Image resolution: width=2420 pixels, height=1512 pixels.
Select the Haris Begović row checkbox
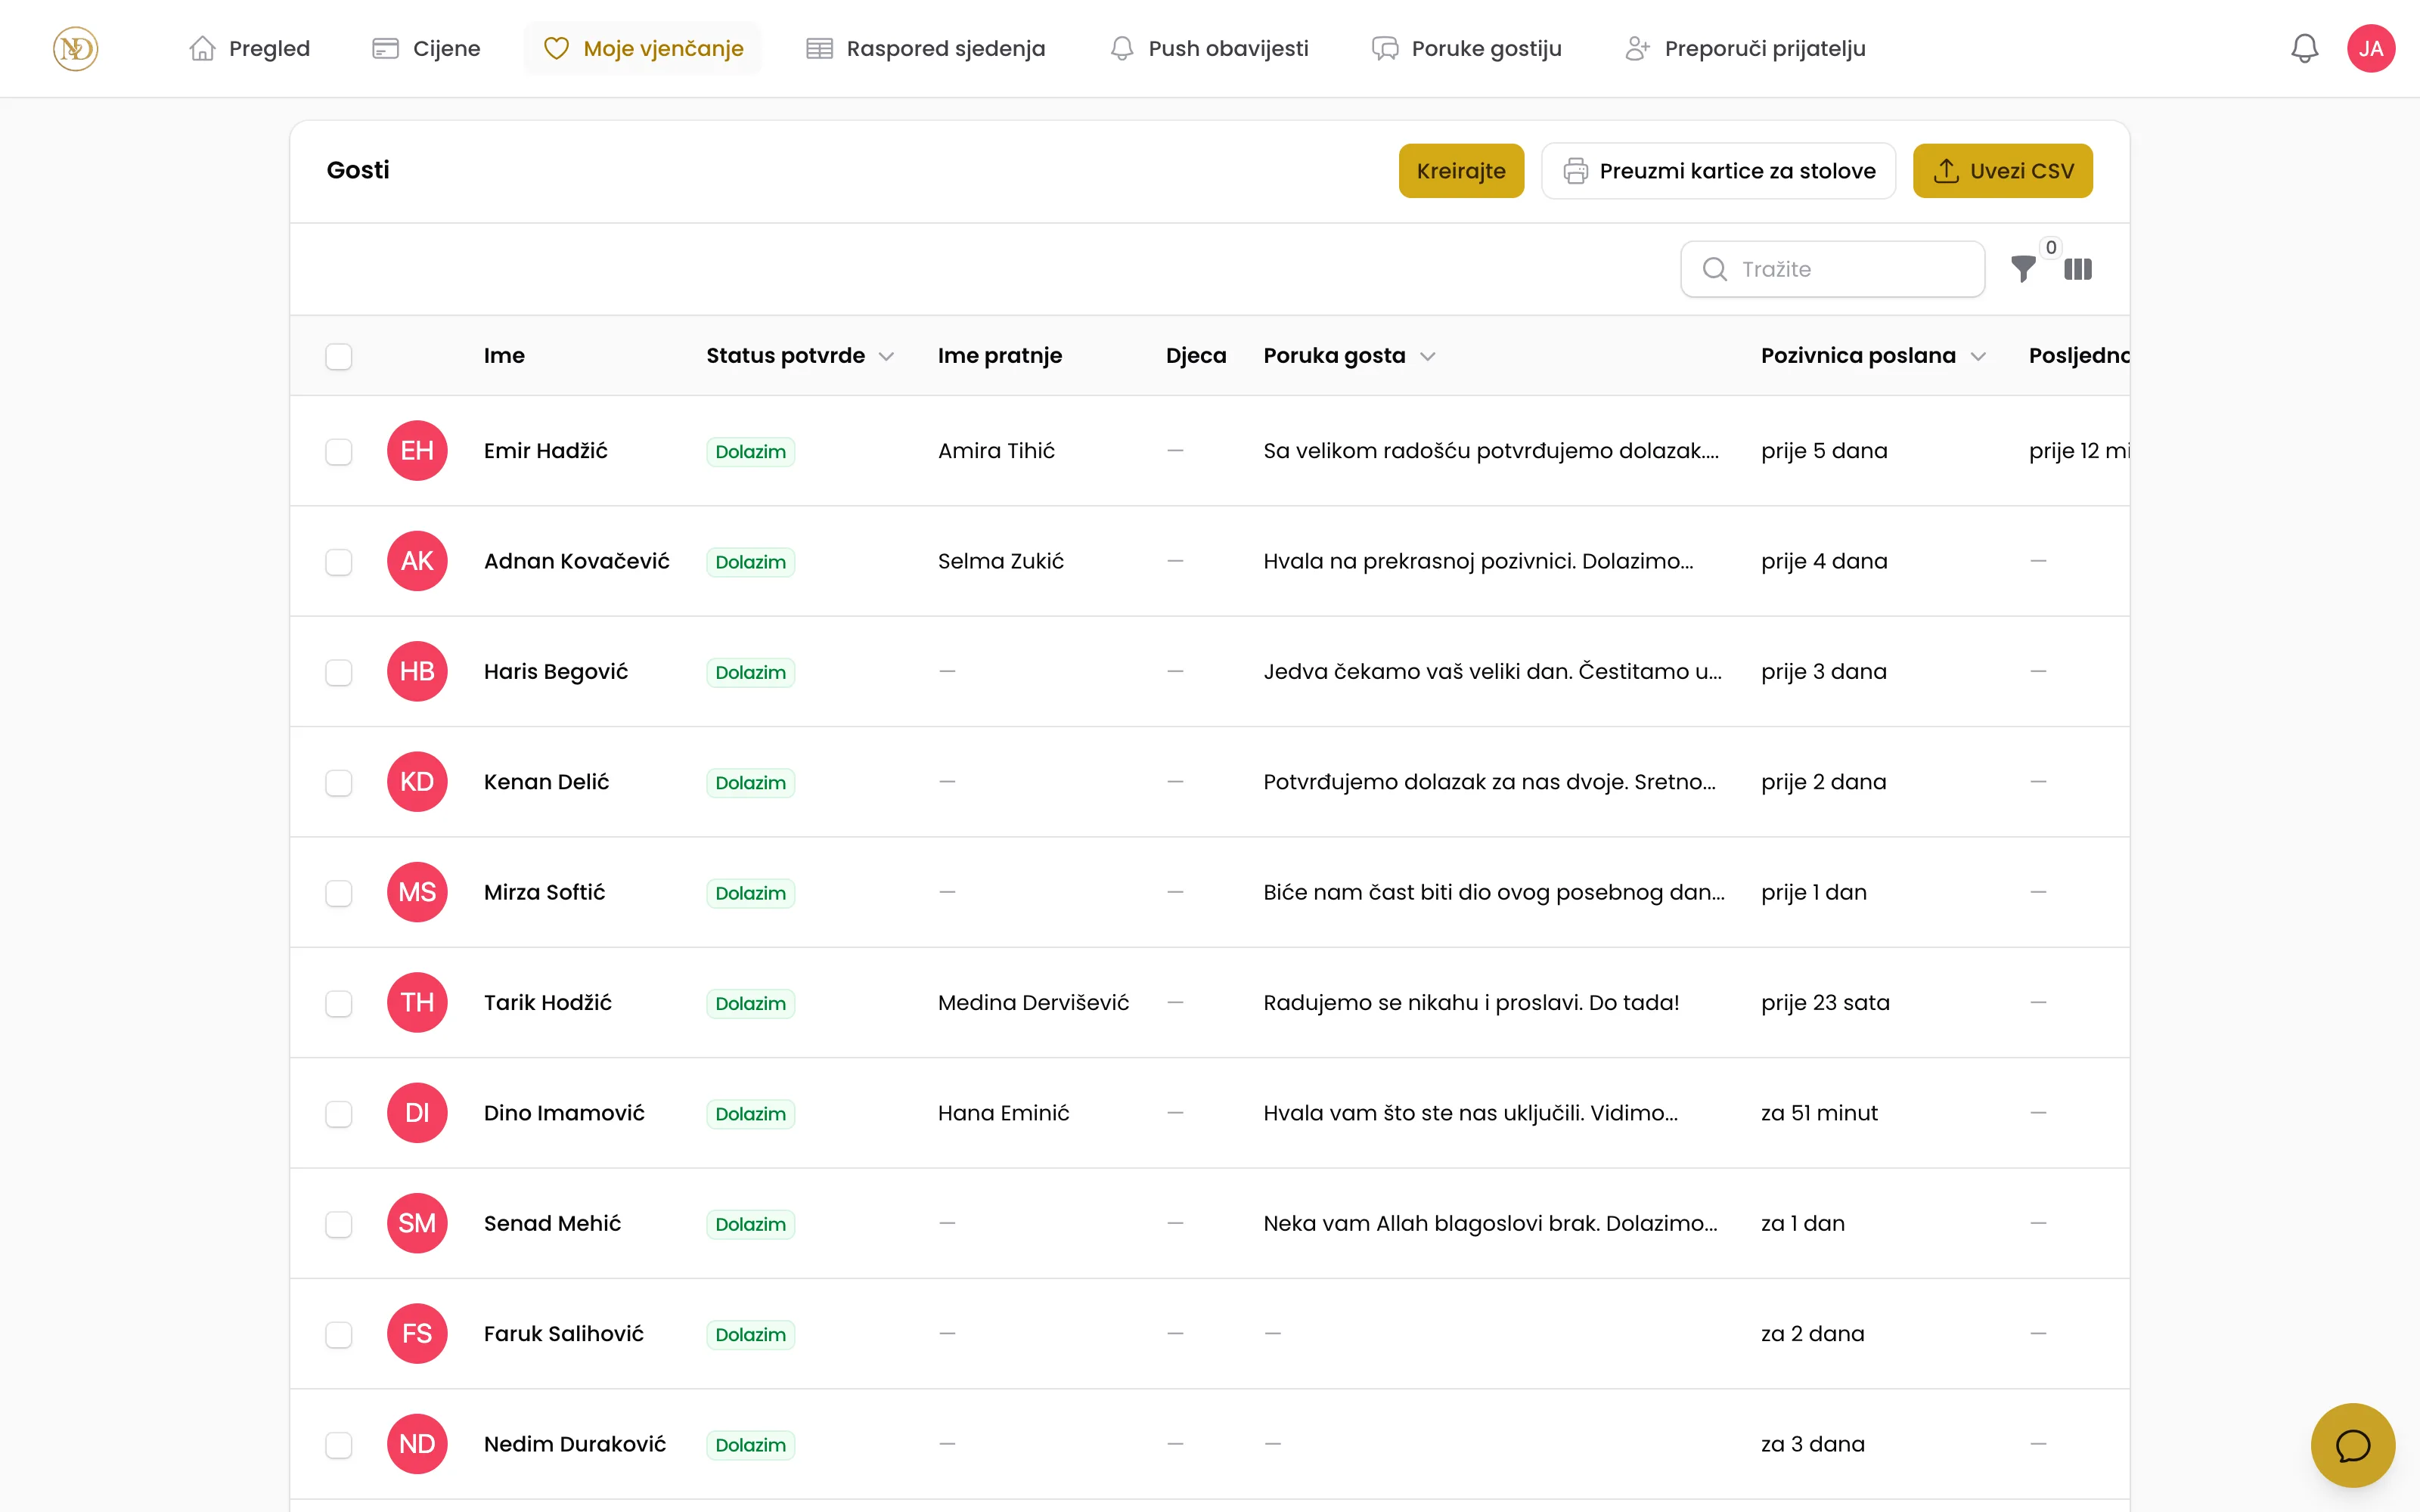pyautogui.click(x=339, y=672)
